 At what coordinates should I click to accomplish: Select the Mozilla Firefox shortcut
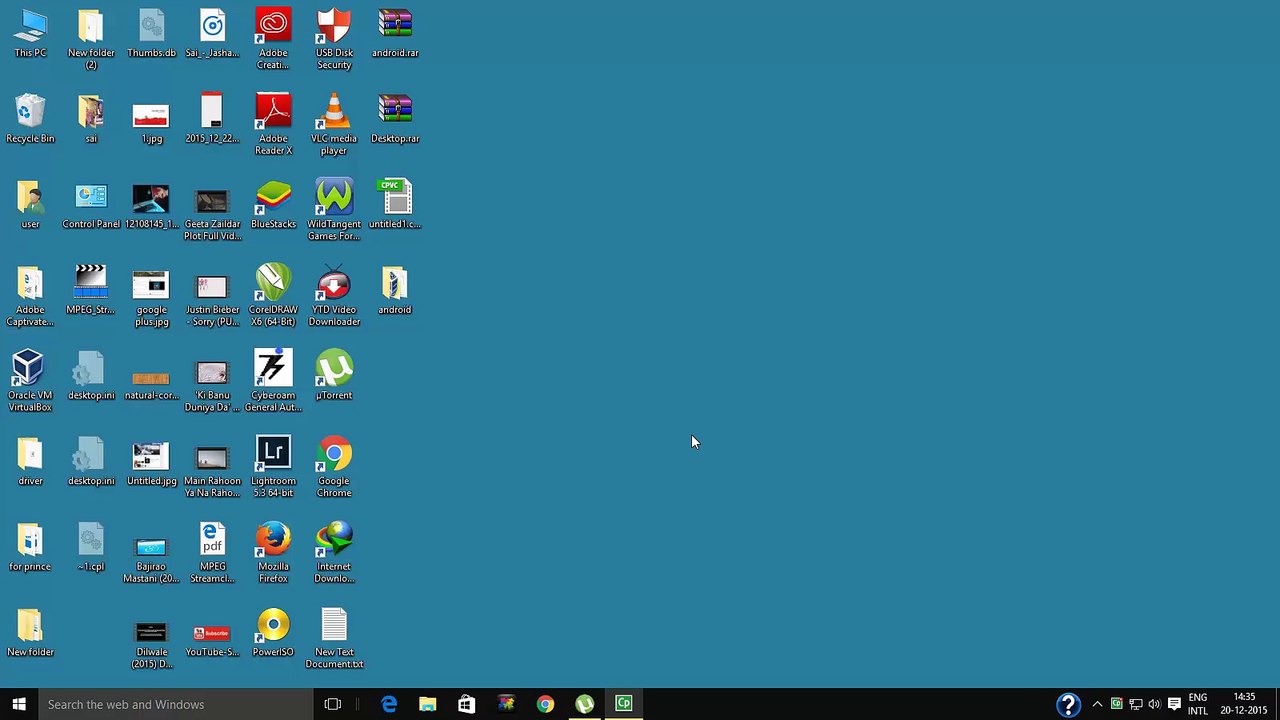(x=273, y=553)
